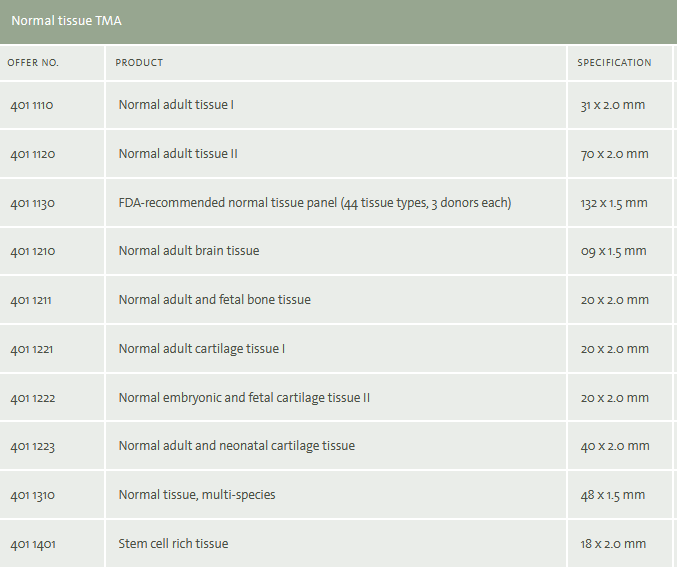
Task: Open Normal embryonic and fetal cartilage tissue II
Action: (x=245, y=398)
